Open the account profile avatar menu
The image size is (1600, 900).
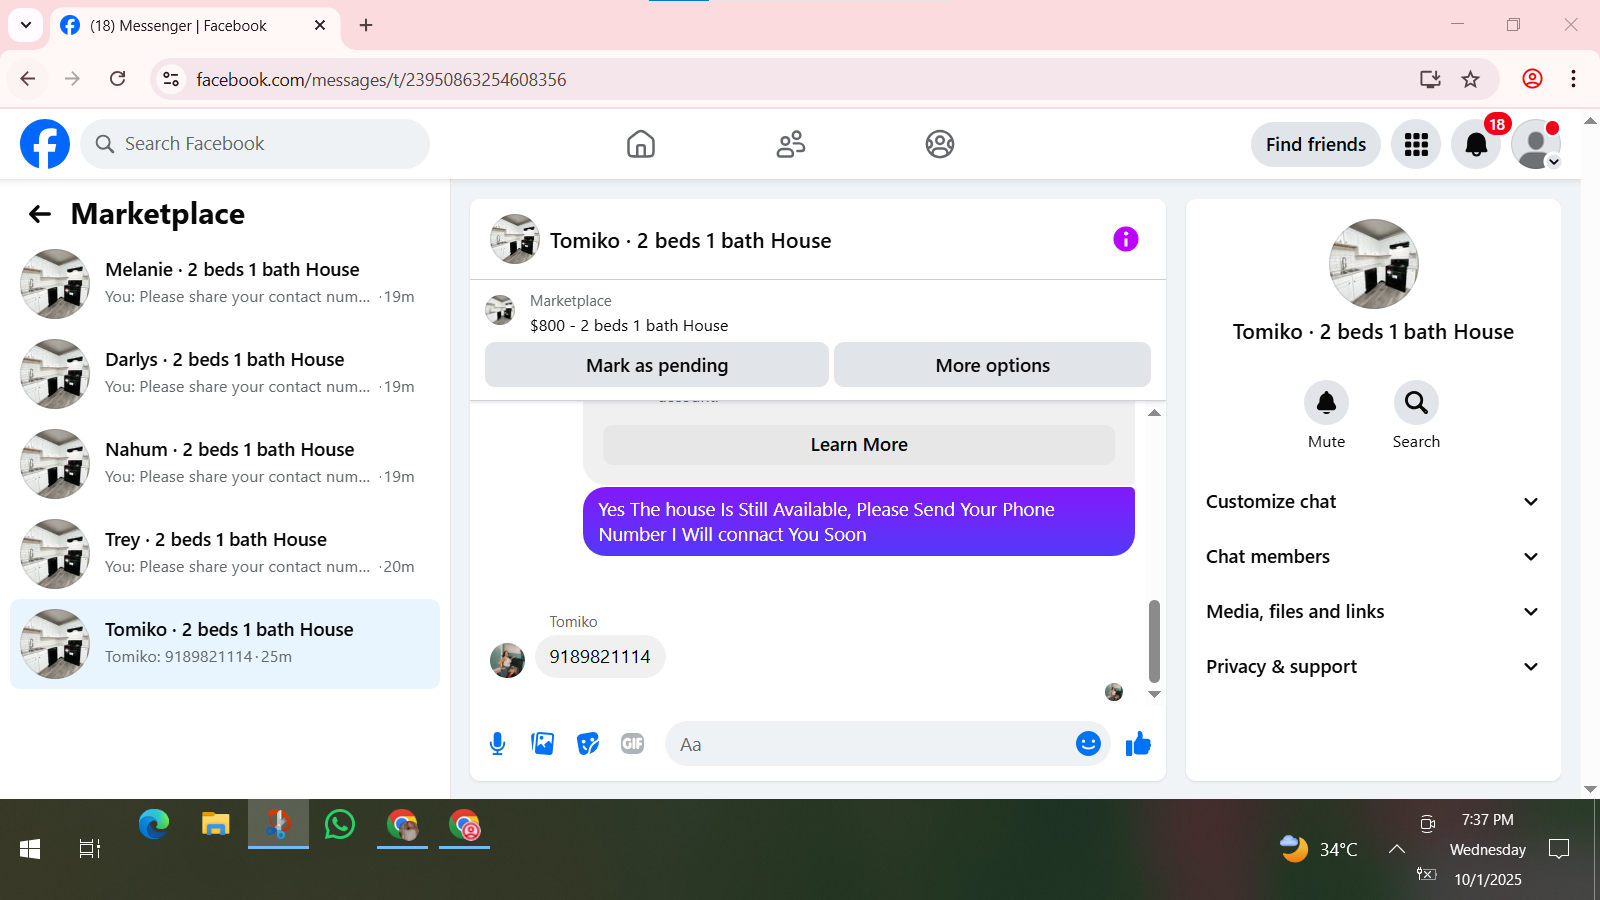(x=1536, y=144)
